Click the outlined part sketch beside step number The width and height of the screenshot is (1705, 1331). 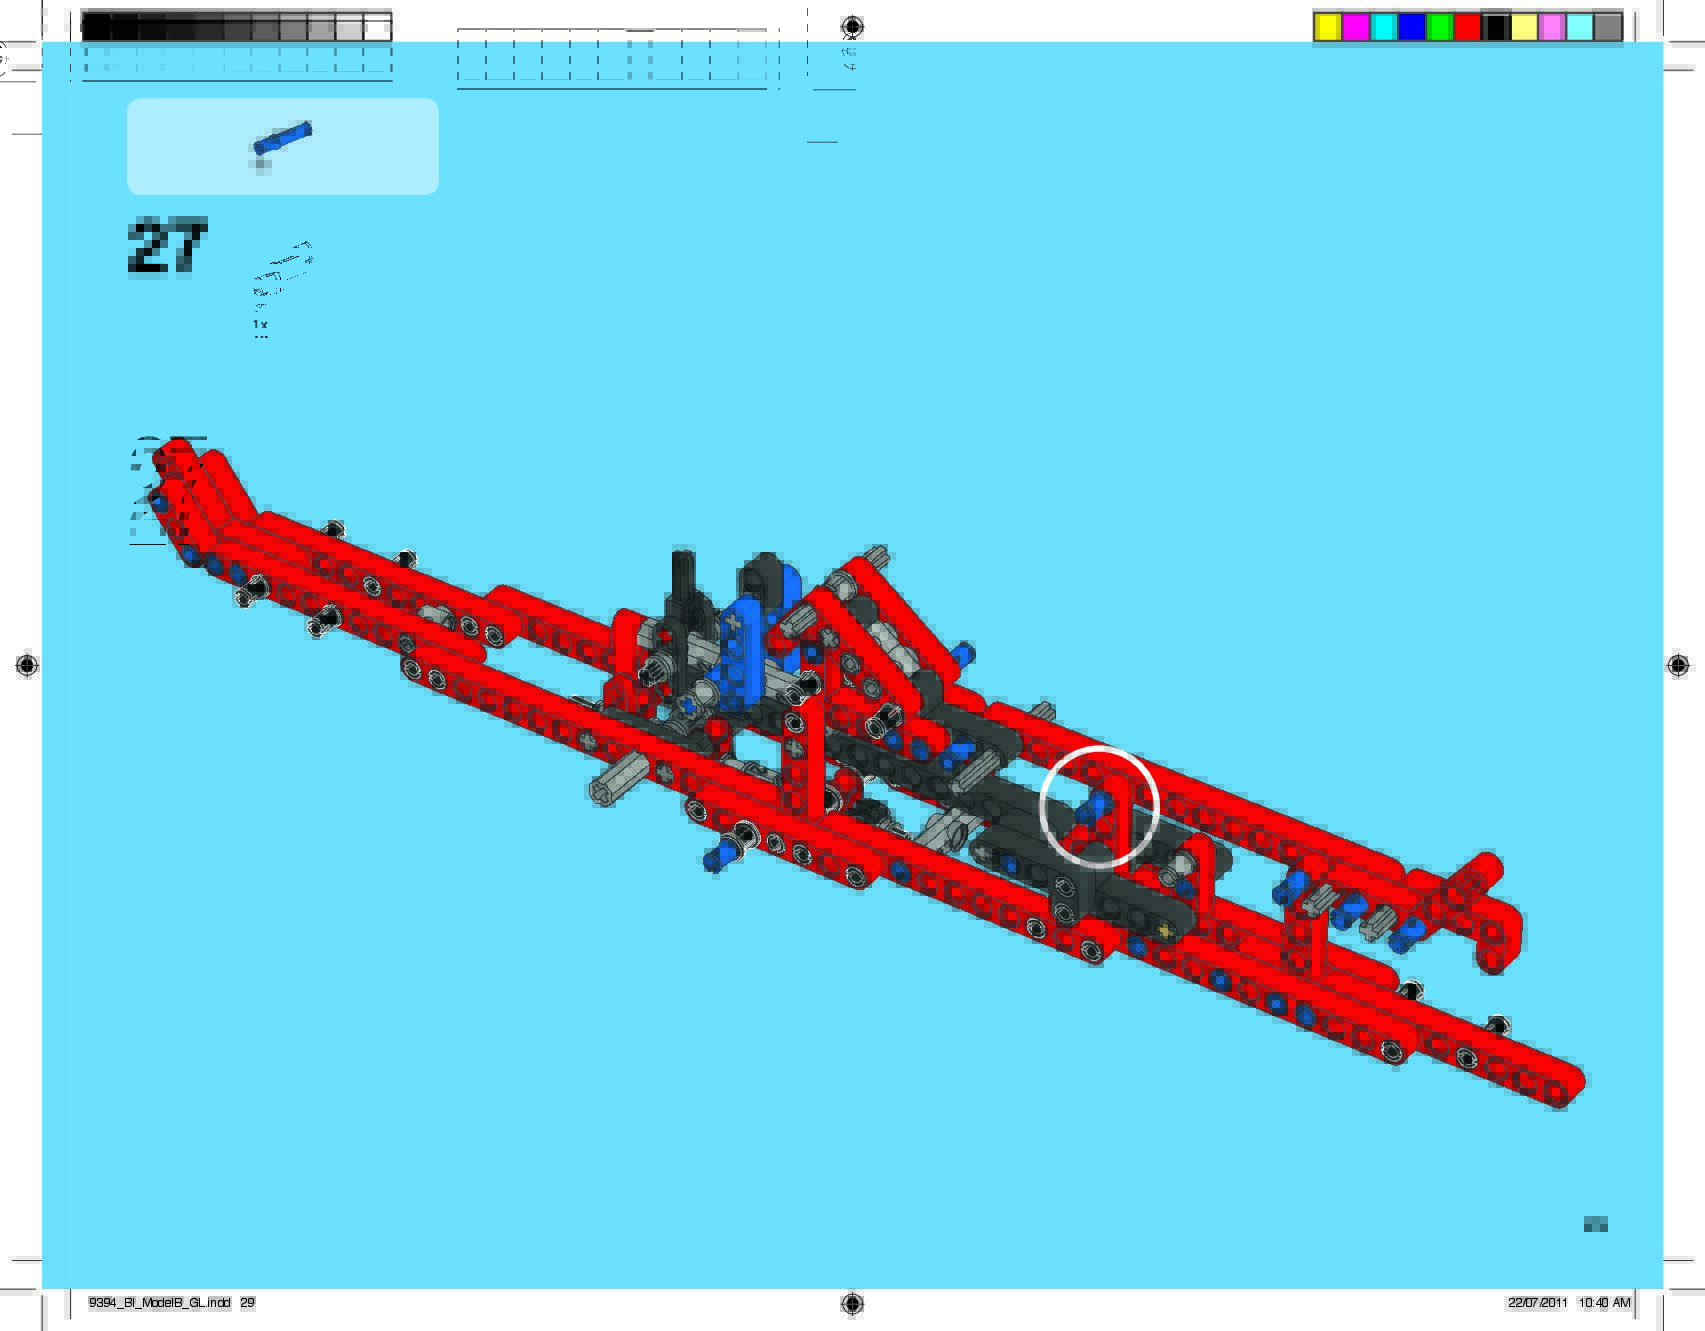pyautogui.click(x=283, y=270)
